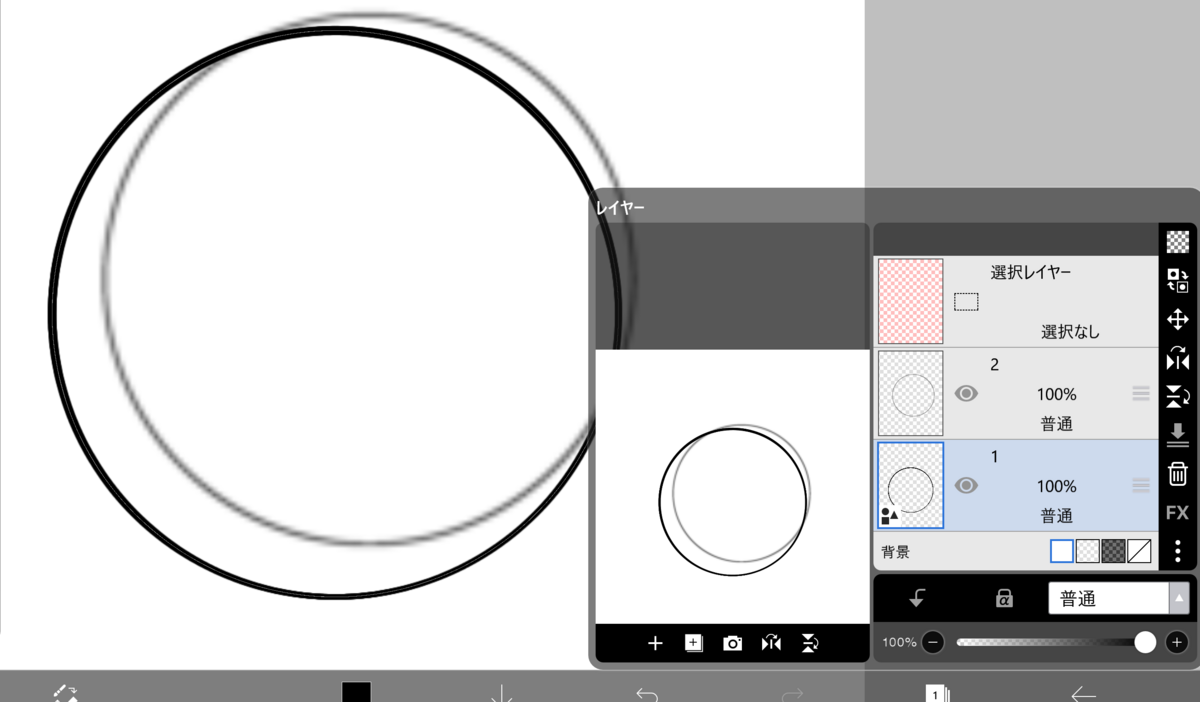Click the レイヤー panel title
The width and height of the screenshot is (1200, 702).
(x=621, y=208)
